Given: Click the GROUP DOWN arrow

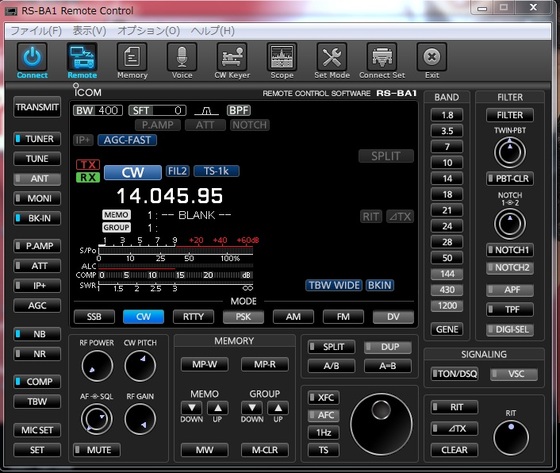Looking at the screenshot, I should pyautogui.click(x=252, y=408).
